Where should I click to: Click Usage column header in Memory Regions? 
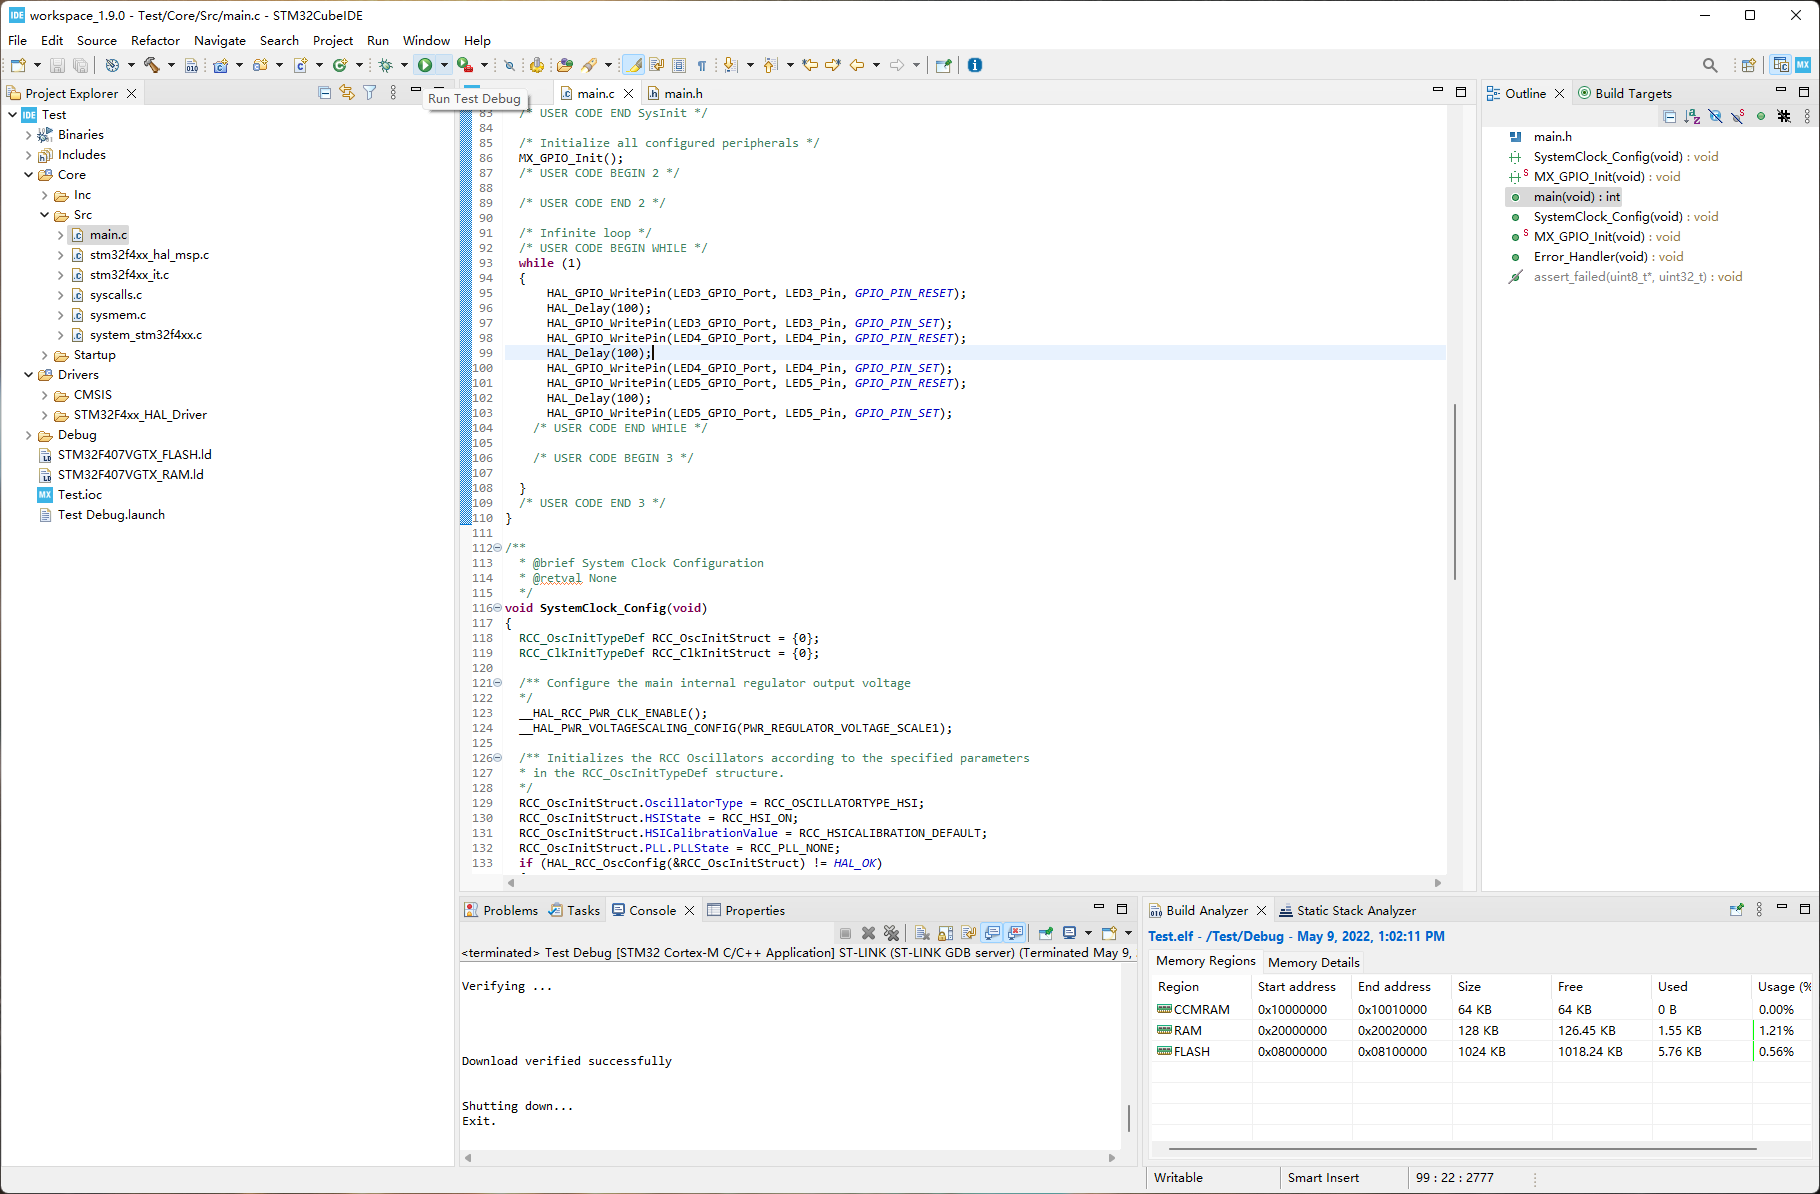coord(1782,987)
